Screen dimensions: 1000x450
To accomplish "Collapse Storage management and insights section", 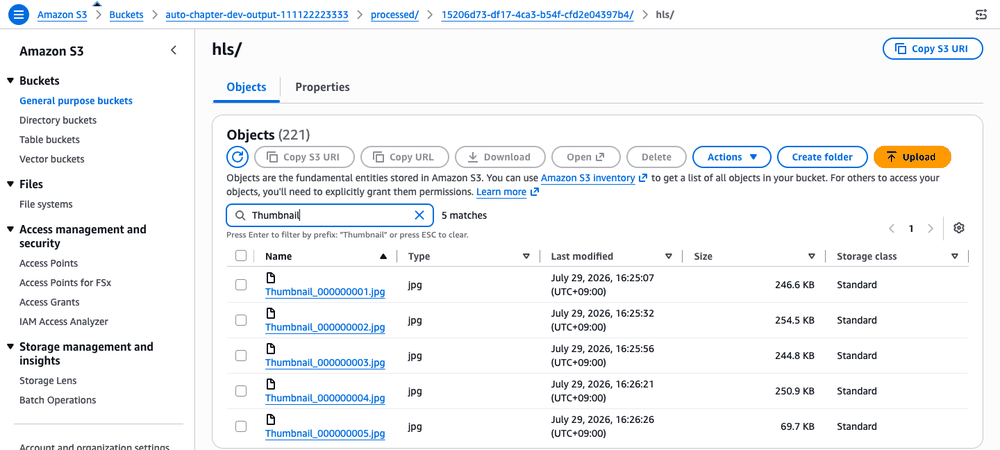I will pyautogui.click(x=10, y=347).
